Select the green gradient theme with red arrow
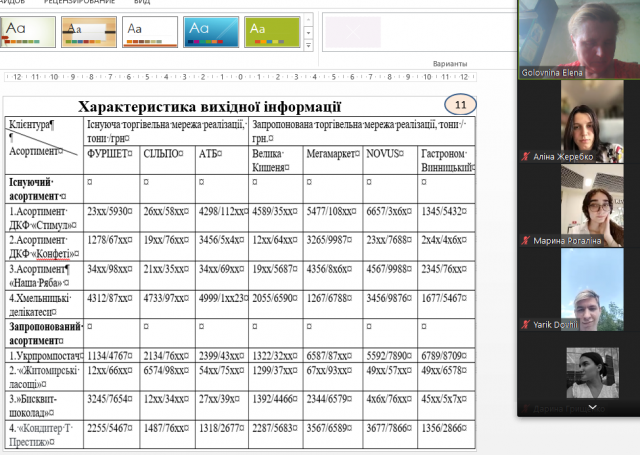Screen dimensions: 640x455 pos(27,32)
